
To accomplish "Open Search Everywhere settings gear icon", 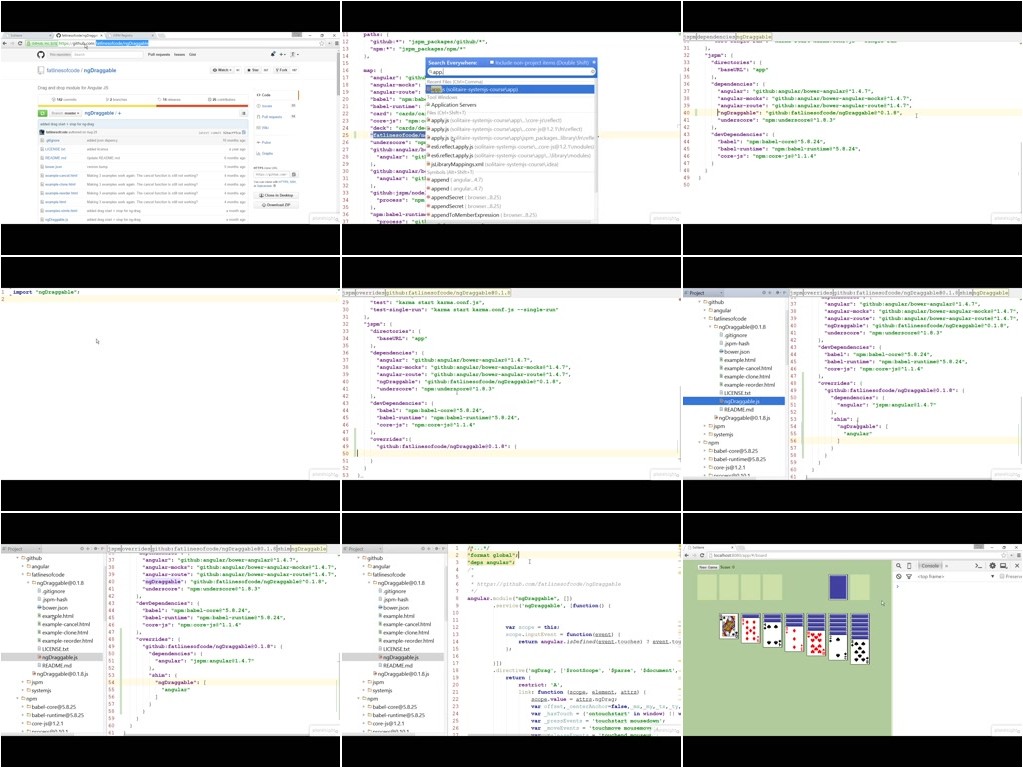I will tap(594, 63).
